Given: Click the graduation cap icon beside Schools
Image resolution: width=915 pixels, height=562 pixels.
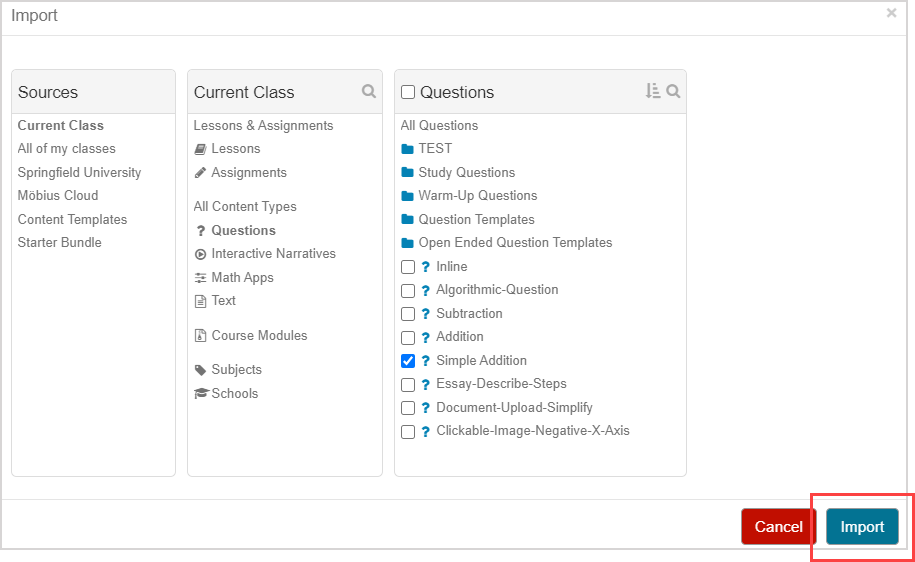Looking at the screenshot, I should click(201, 394).
